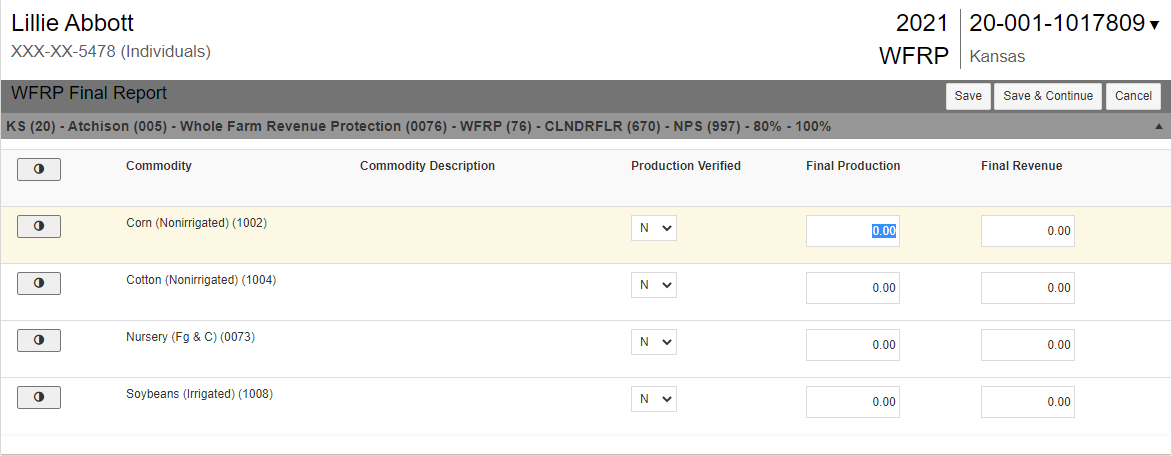Screen dimensions: 1172x456
Task: Open Production Verified dropdown for Cotton
Action: click(x=653, y=285)
